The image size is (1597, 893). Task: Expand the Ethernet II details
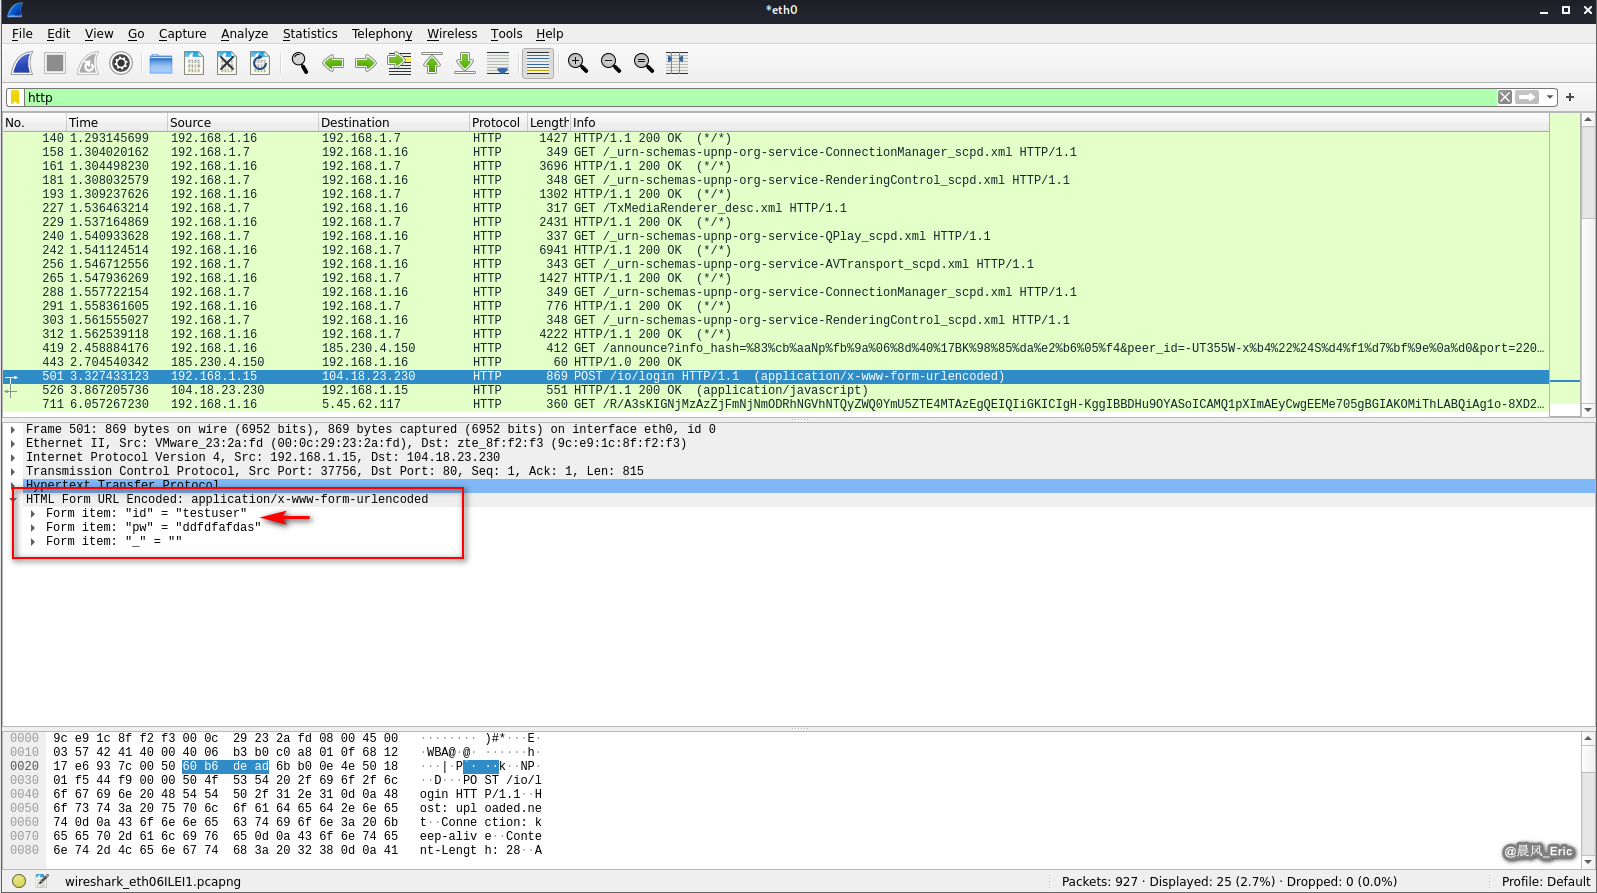tap(13, 443)
